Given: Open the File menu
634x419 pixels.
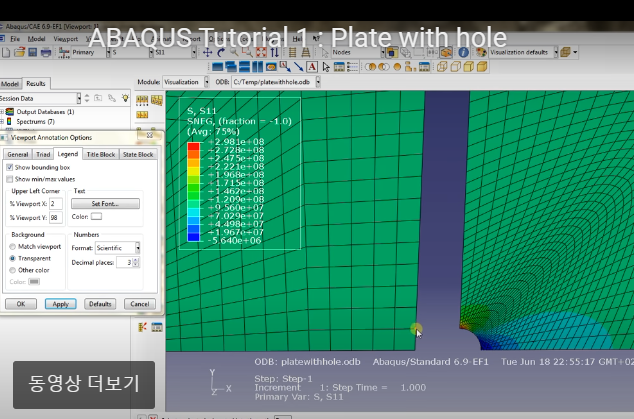Looking at the screenshot, I should (x=15, y=39).
